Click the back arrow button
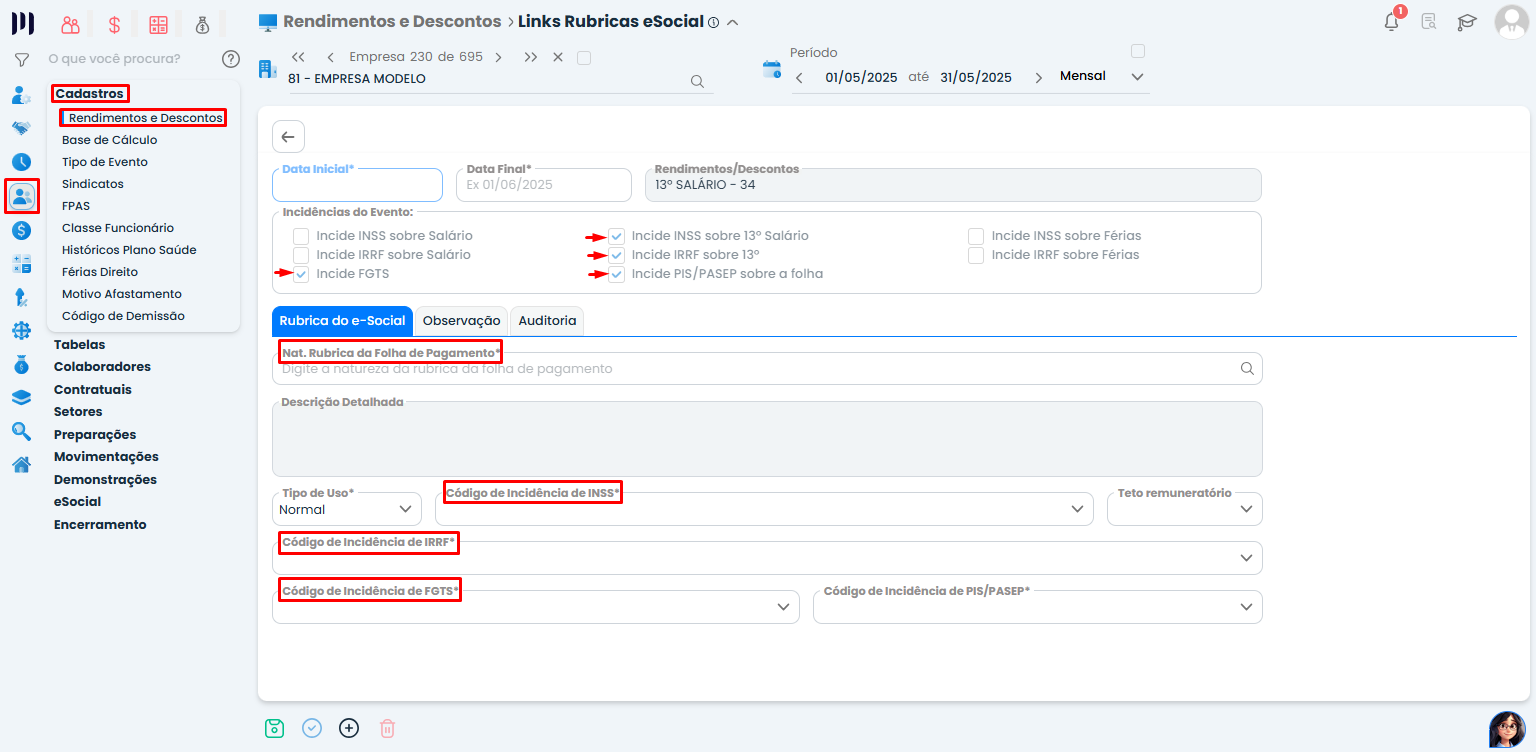The height and width of the screenshot is (752, 1536). click(288, 137)
